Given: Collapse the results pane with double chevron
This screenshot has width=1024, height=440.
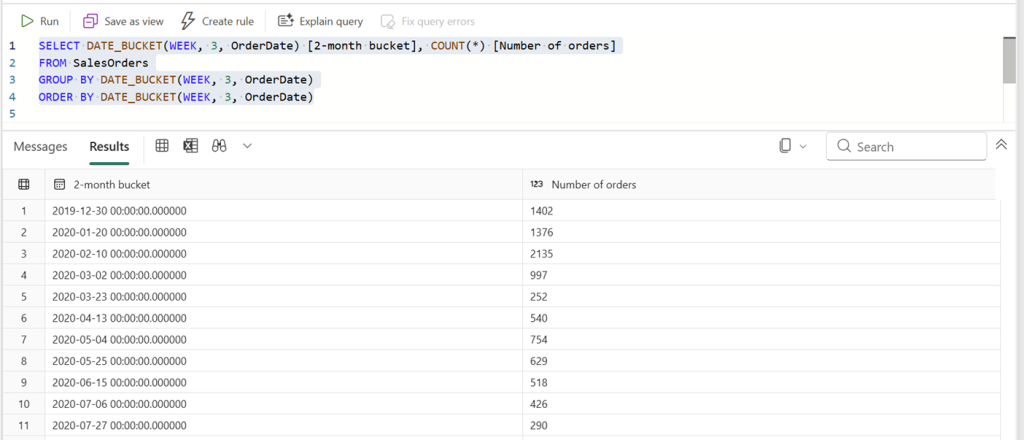Looking at the screenshot, I should point(1001,144).
